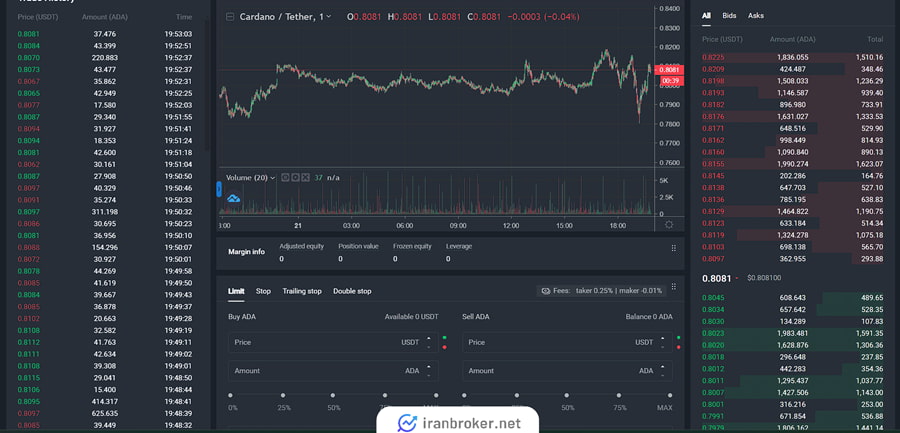
Task: Focus the Sell ADA Amount input field
Action: tap(568, 371)
